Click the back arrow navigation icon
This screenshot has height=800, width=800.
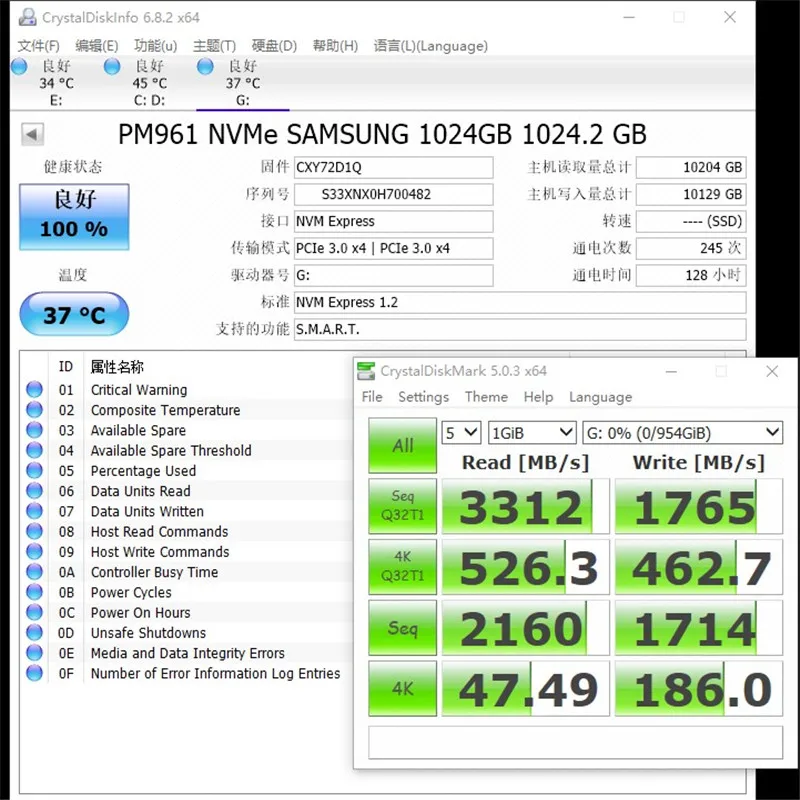tap(31, 133)
